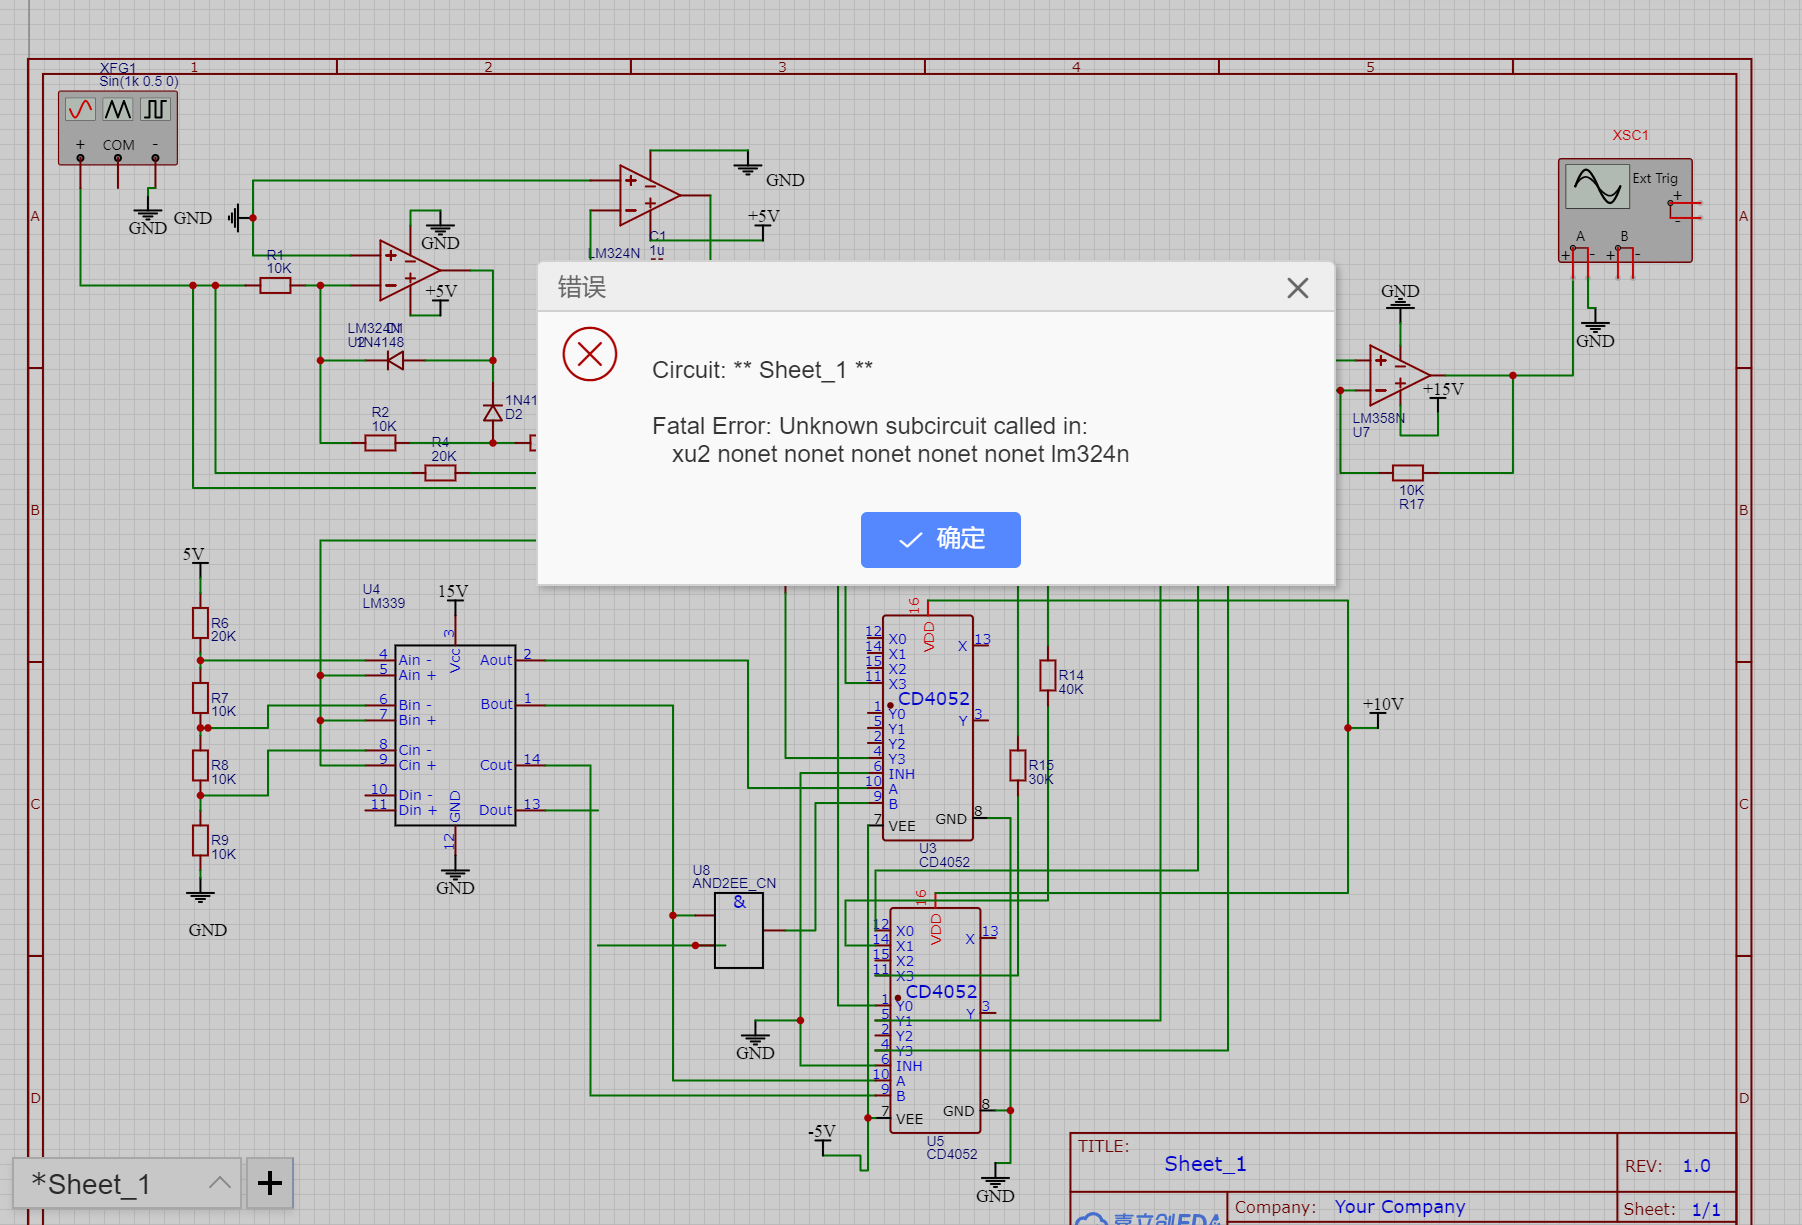The image size is (1802, 1225).
Task: Expand the Sheet_1 tab chevron
Action: point(220,1183)
